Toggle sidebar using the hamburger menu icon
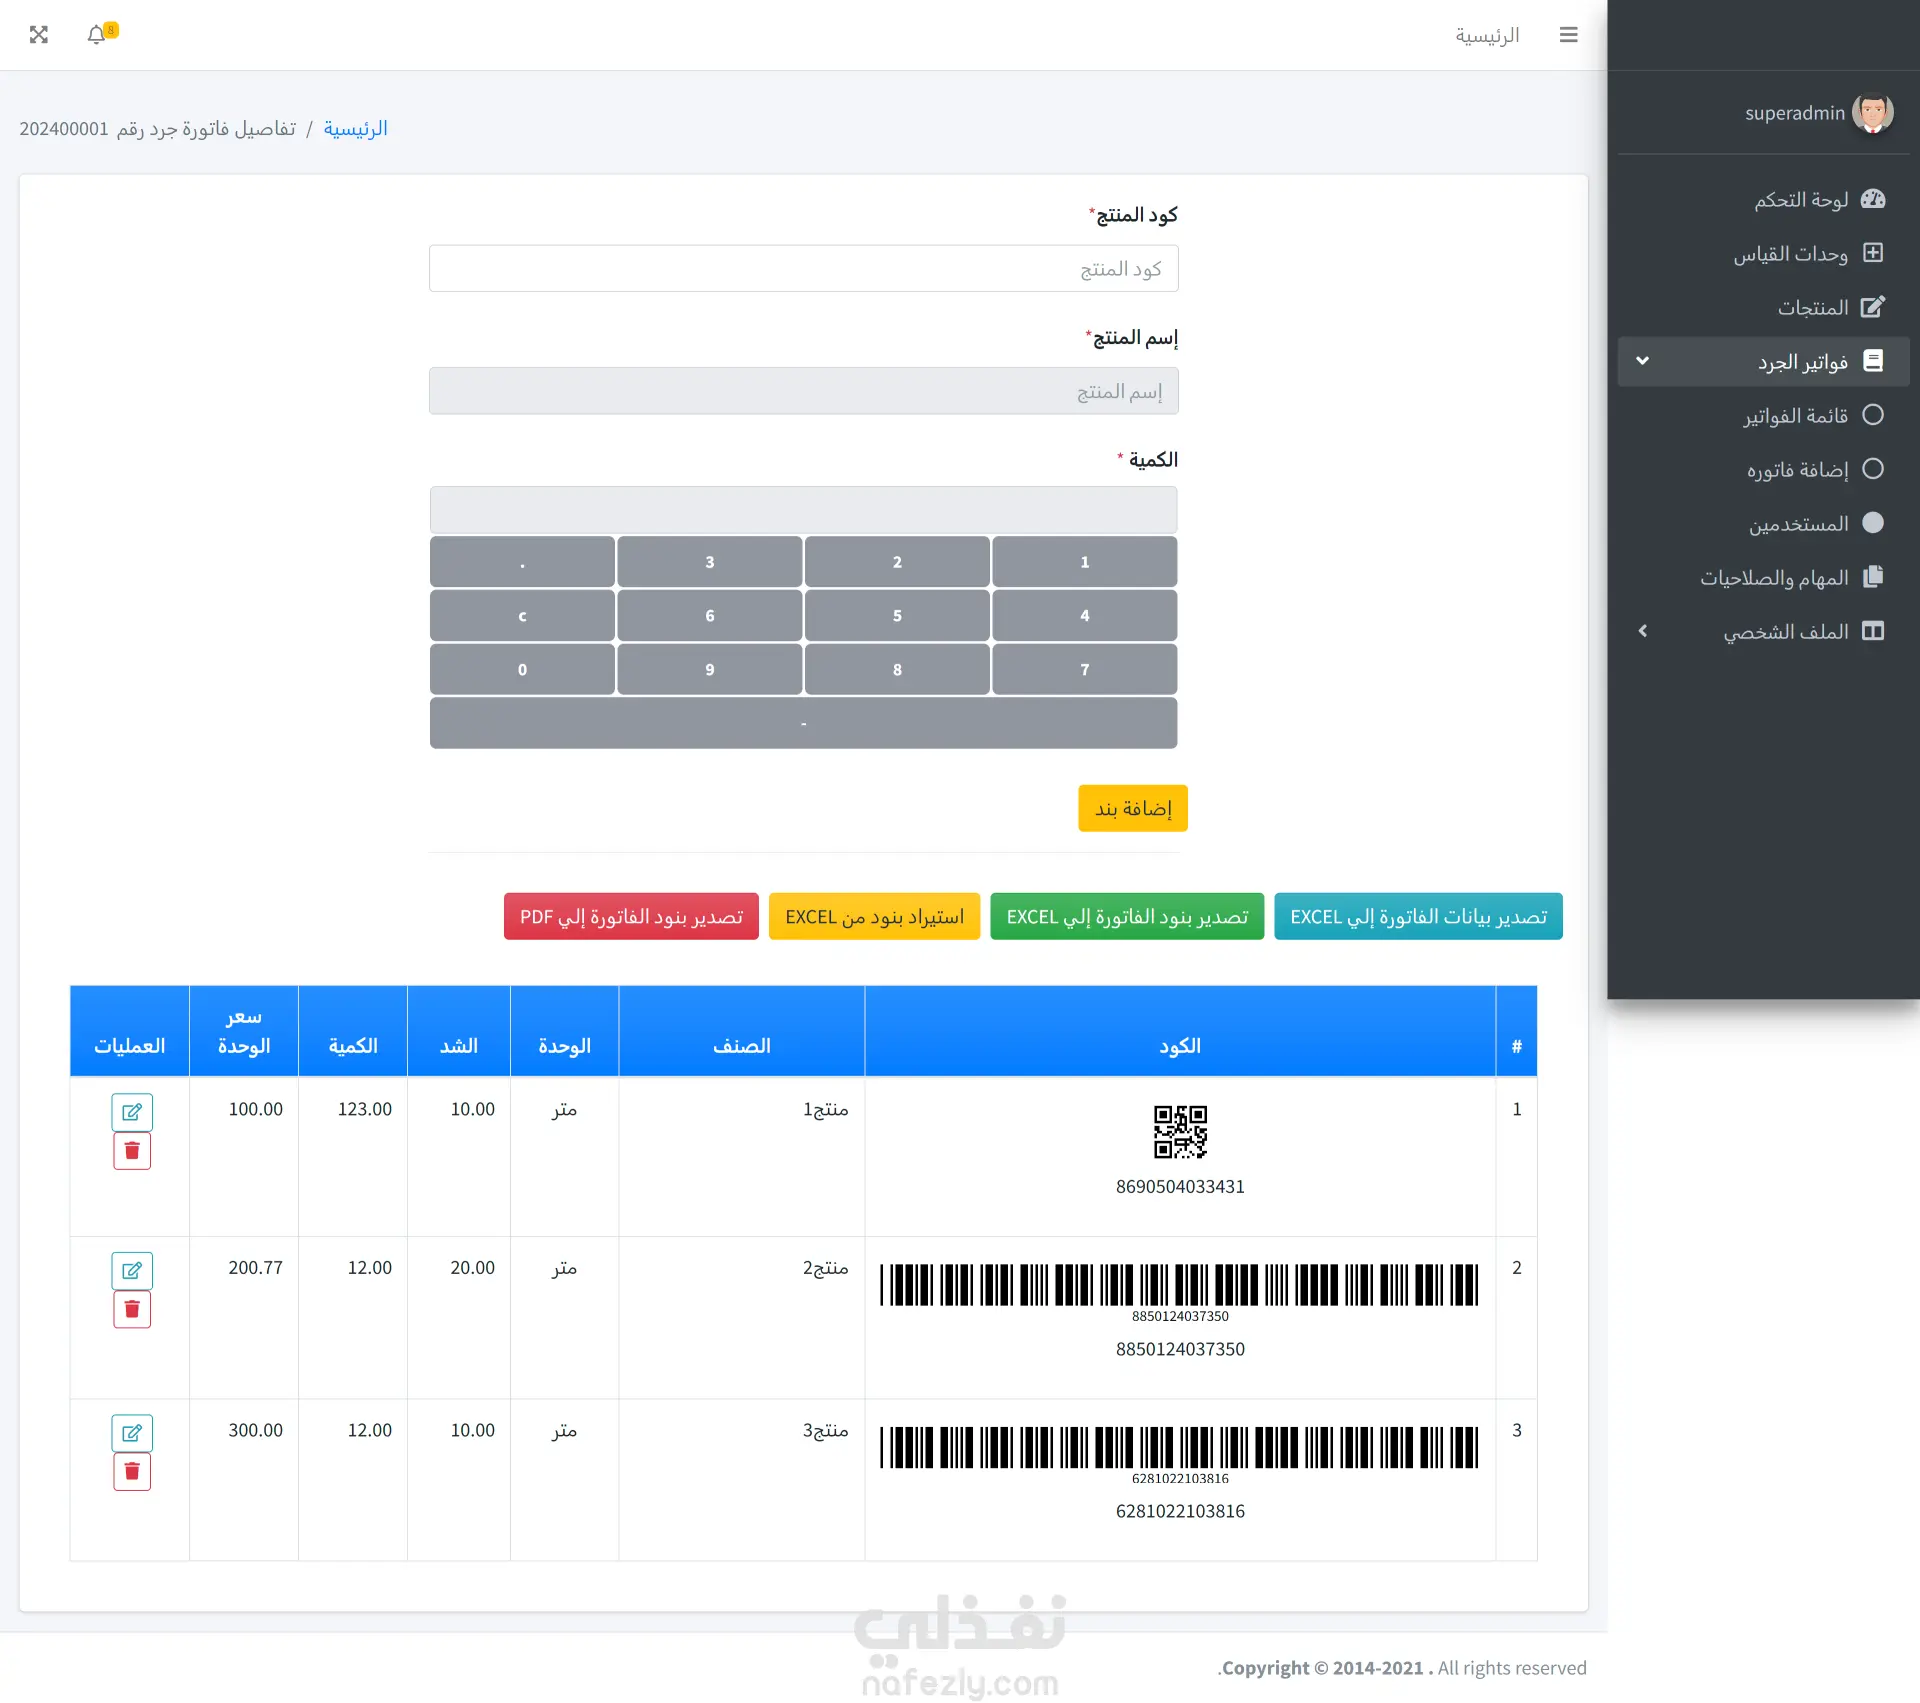This screenshot has height=1703, width=1920. [1568, 35]
